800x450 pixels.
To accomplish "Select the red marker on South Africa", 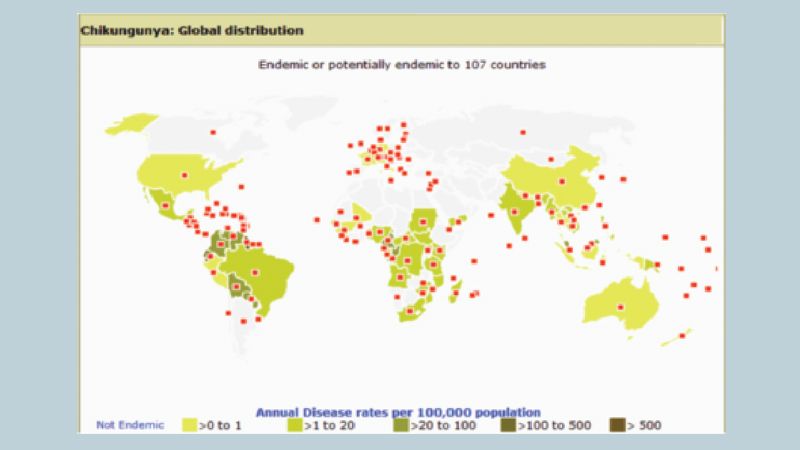I will (408, 313).
